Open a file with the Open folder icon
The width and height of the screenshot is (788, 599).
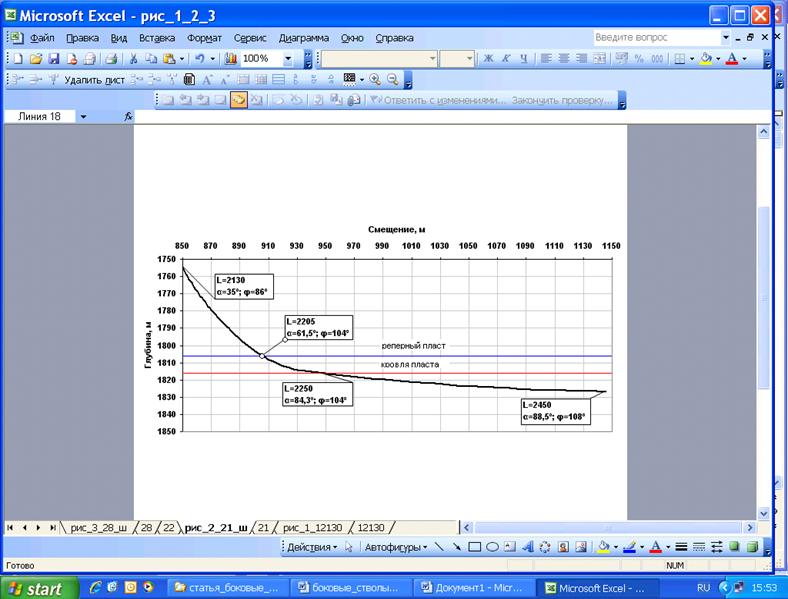tap(36, 59)
